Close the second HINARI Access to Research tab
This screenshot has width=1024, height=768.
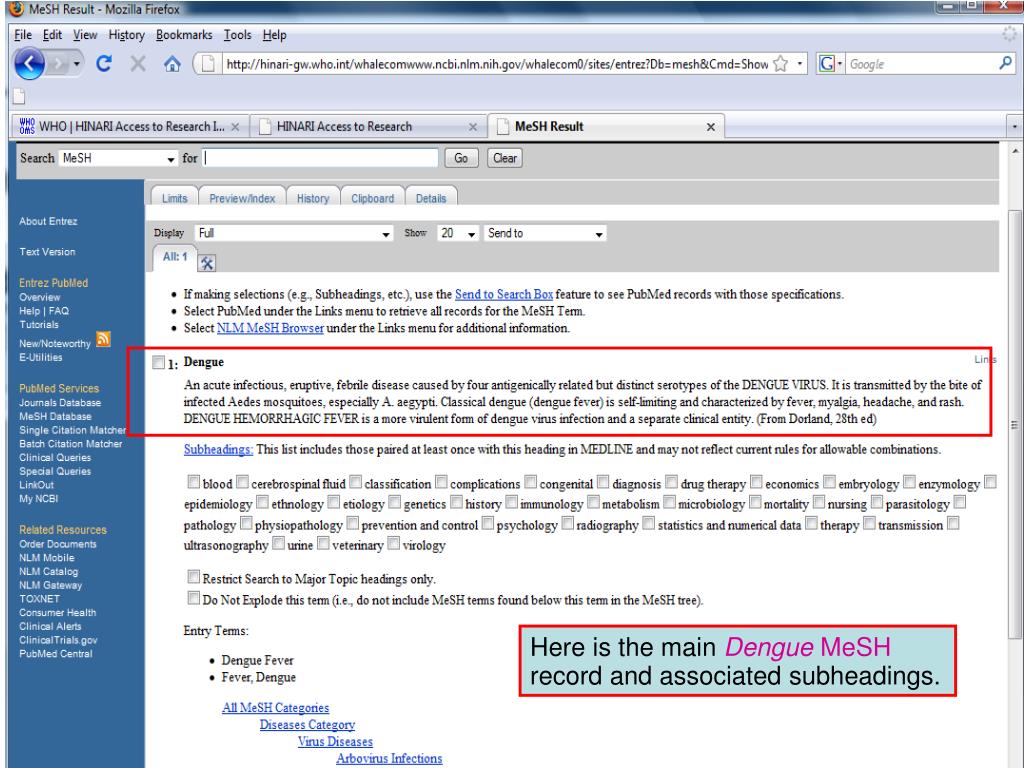point(473,127)
